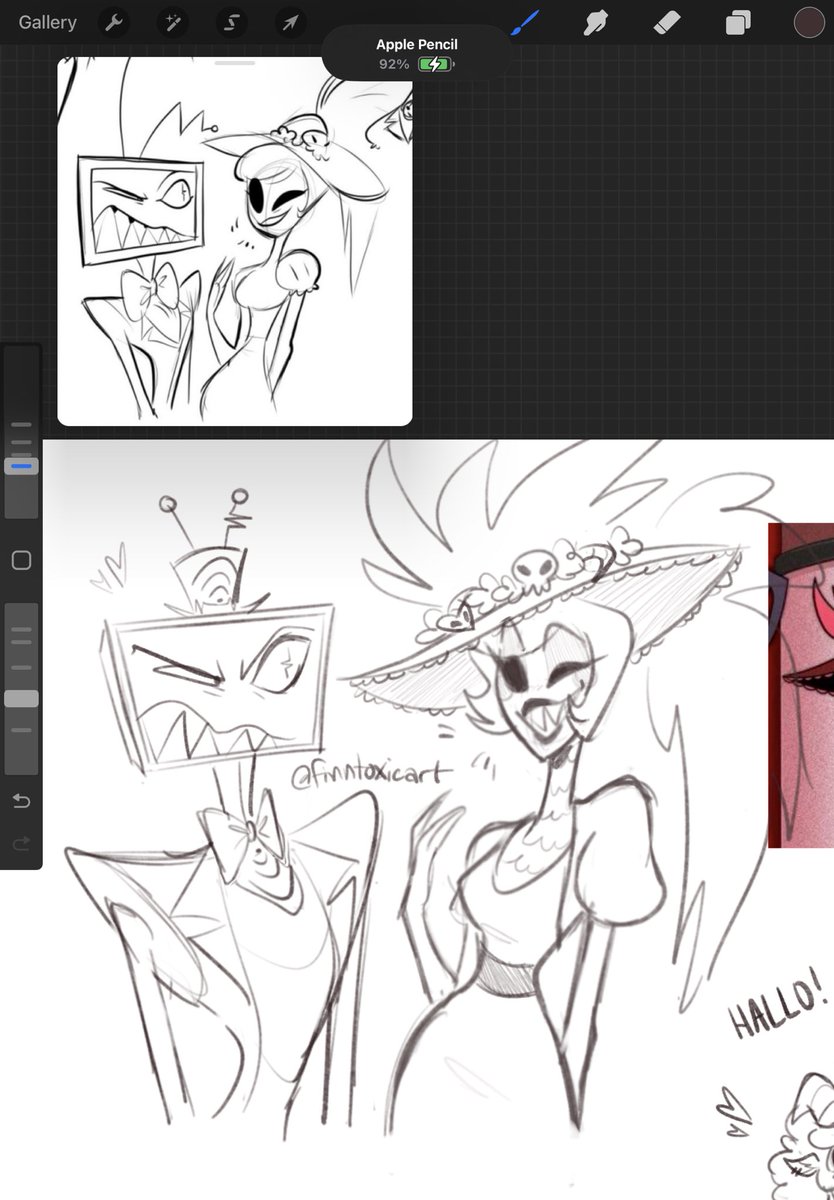Click the brush size slider handle
Viewport: 834px width, 1200px height.
click(x=21, y=466)
